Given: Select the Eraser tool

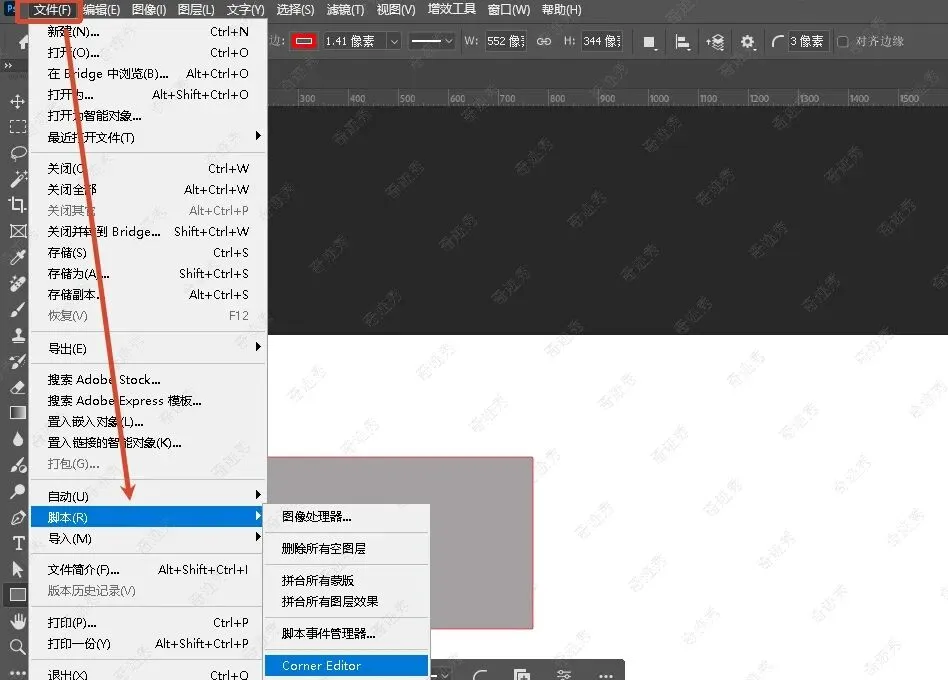Looking at the screenshot, I should [x=18, y=387].
